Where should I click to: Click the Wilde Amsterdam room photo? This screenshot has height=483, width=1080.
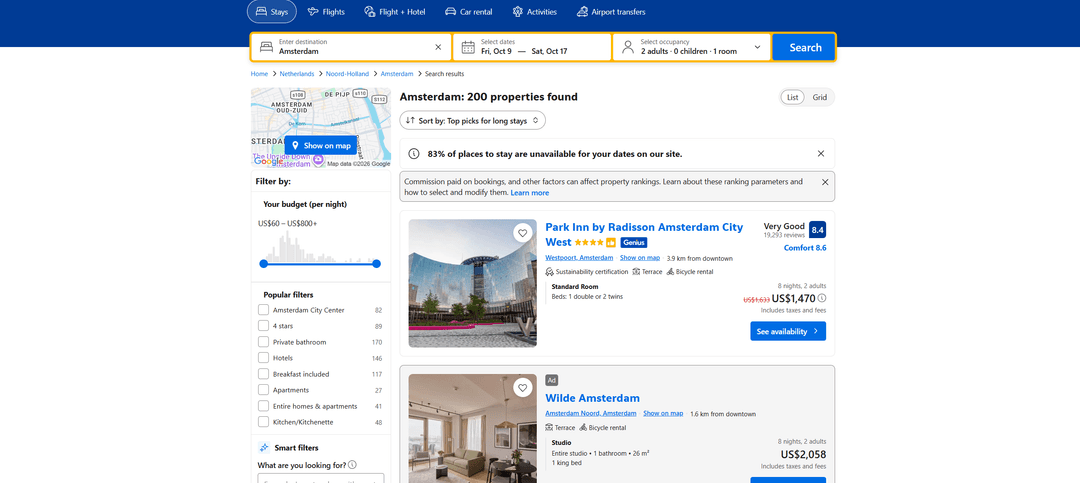tap(472, 428)
